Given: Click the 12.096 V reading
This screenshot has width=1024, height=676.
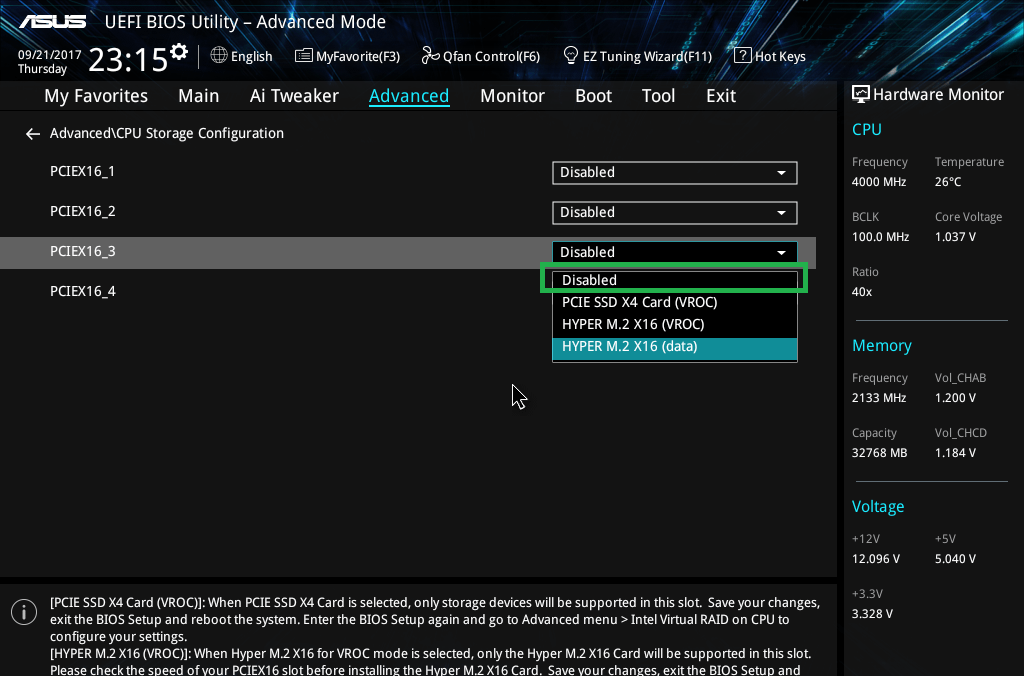Looking at the screenshot, I should (876, 560).
